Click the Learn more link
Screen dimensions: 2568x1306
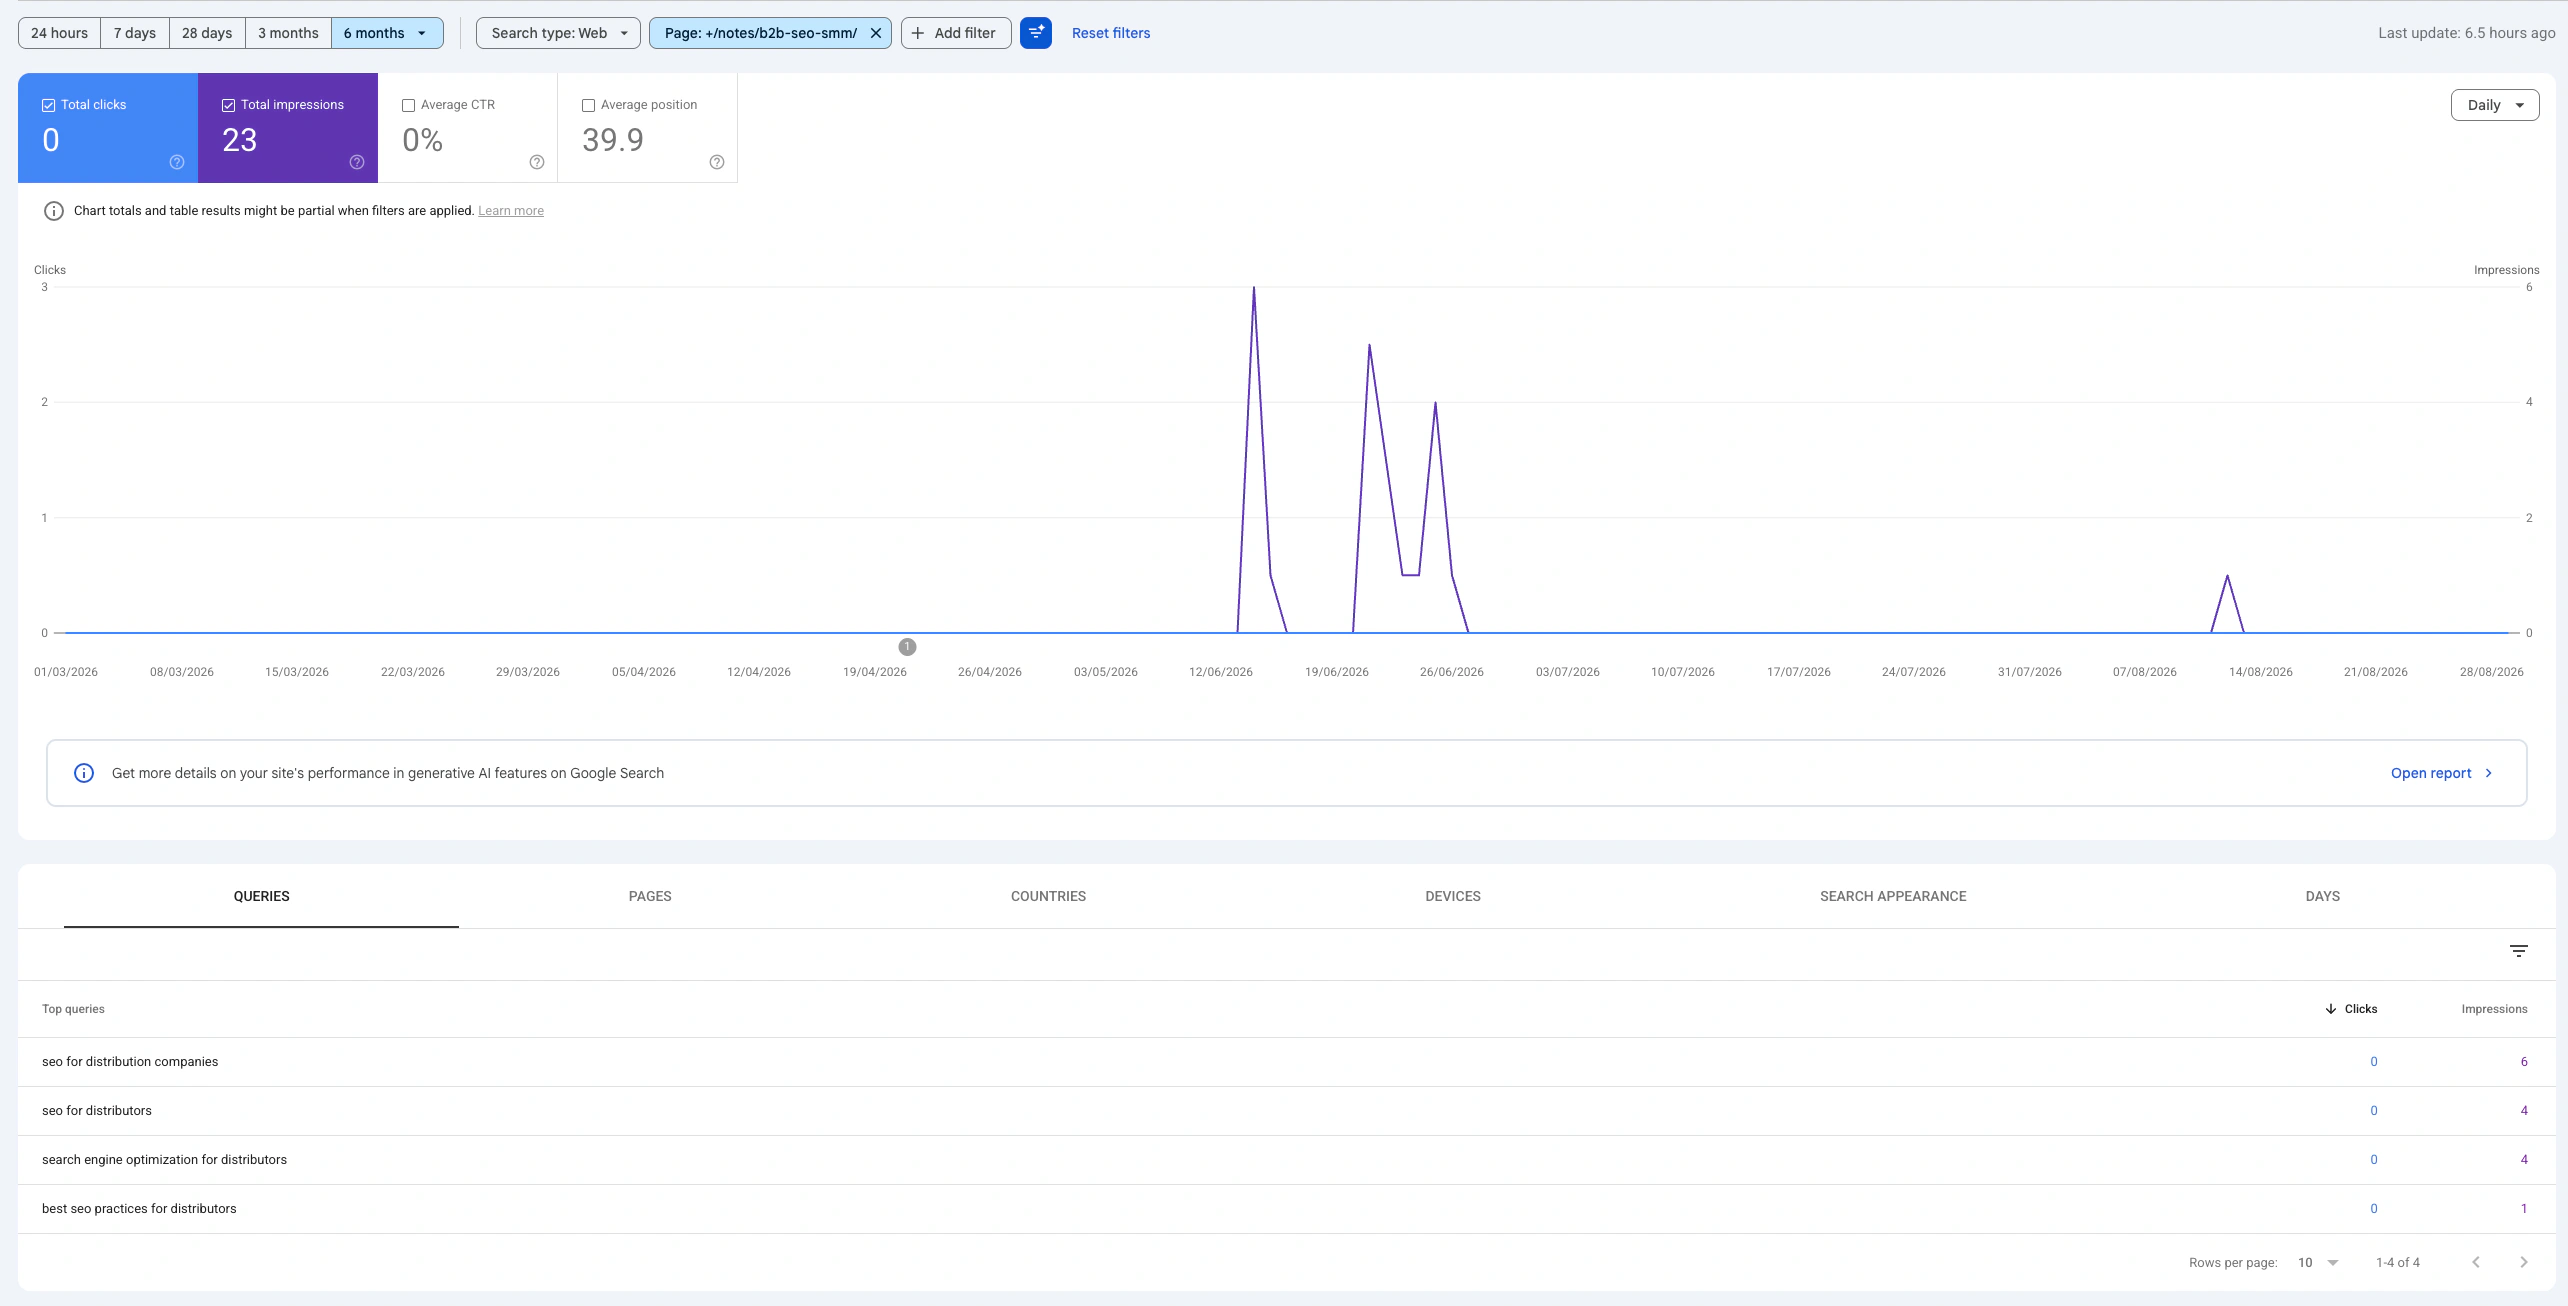click(x=511, y=211)
